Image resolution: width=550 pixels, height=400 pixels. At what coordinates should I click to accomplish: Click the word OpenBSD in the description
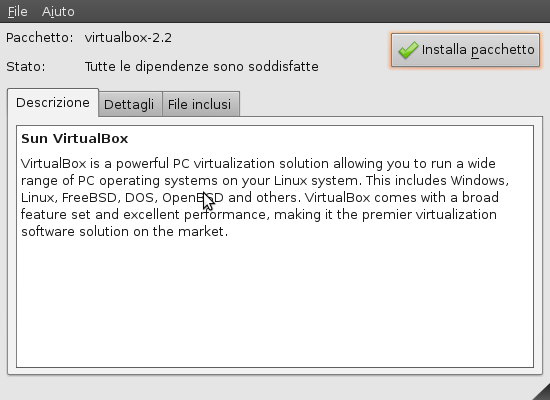click(x=193, y=198)
